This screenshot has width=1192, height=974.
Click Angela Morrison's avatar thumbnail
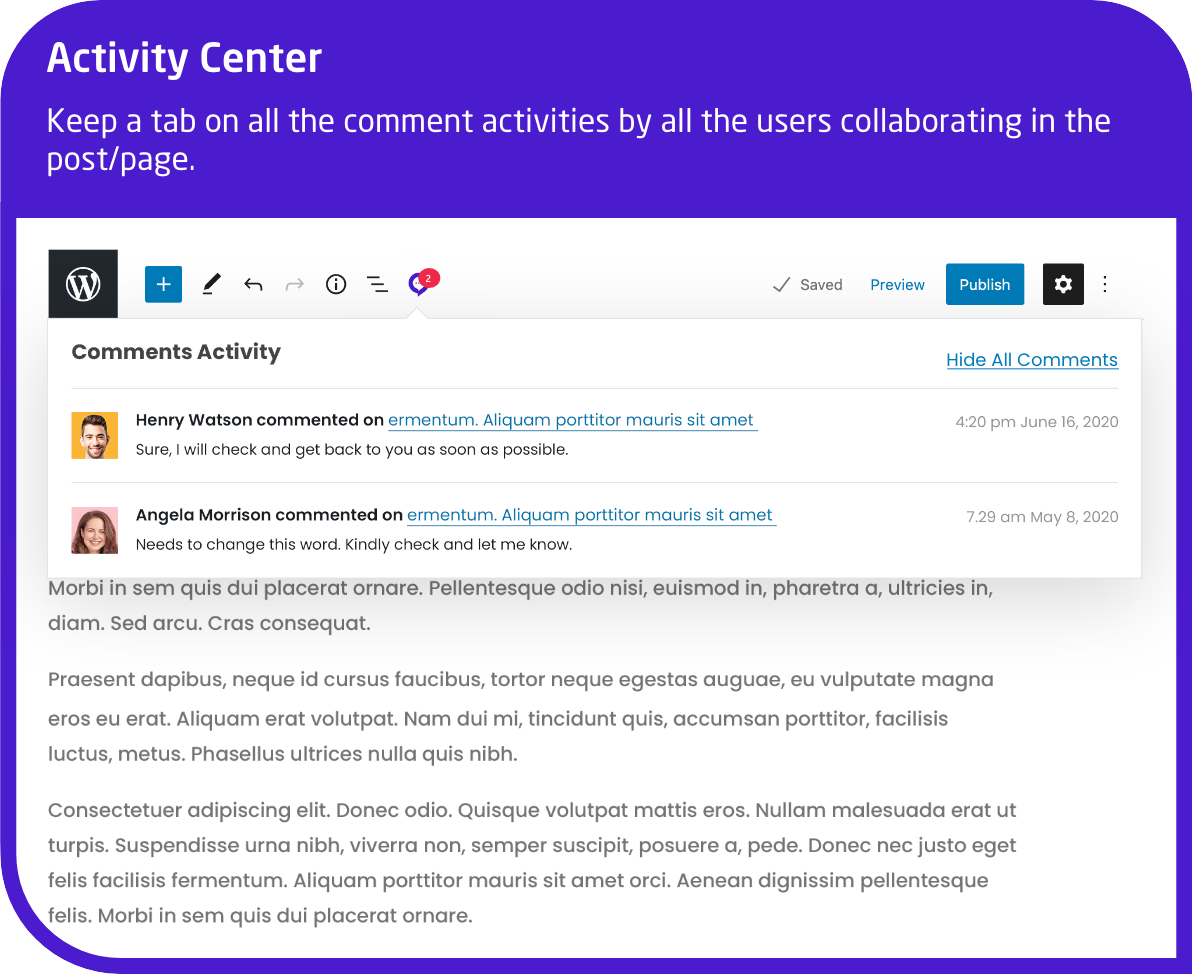tap(94, 531)
